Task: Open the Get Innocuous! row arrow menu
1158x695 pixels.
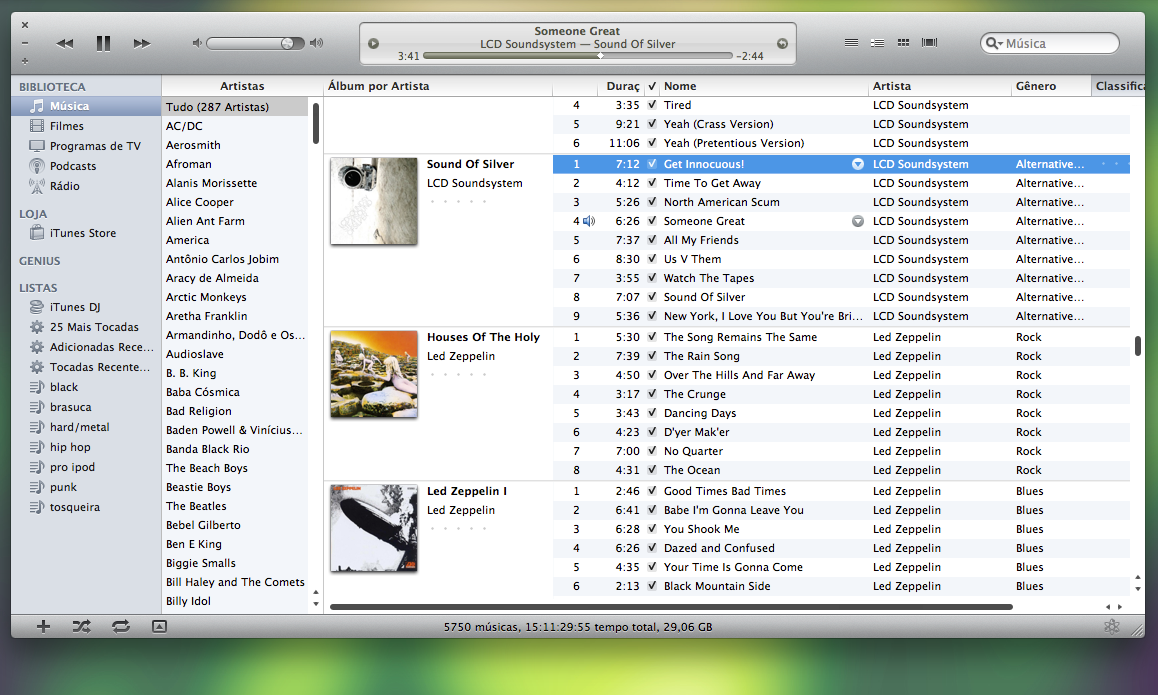Action: click(x=857, y=164)
